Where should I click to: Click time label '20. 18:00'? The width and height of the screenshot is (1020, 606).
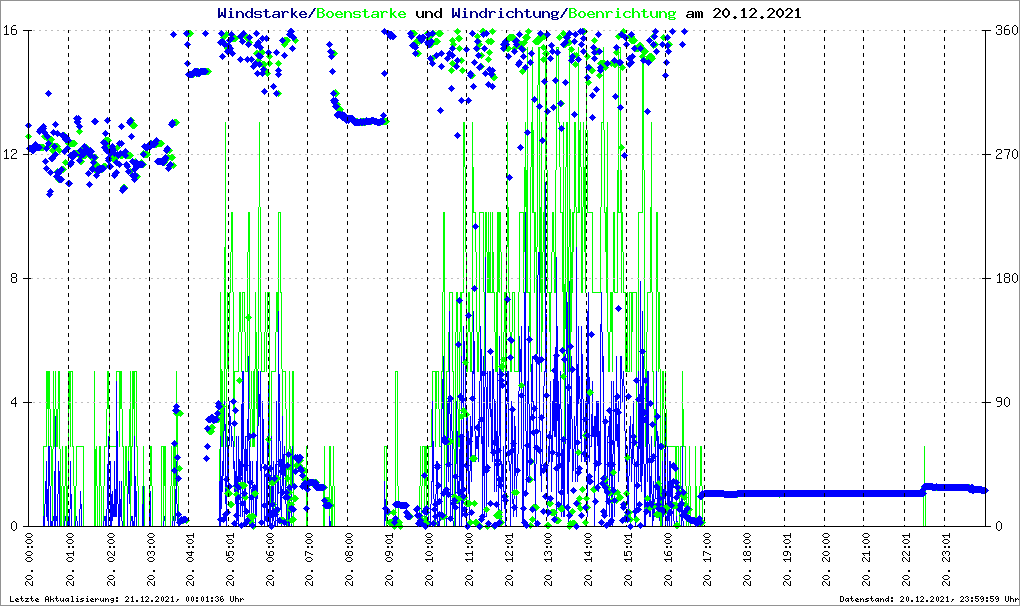pyautogui.click(x=747, y=559)
